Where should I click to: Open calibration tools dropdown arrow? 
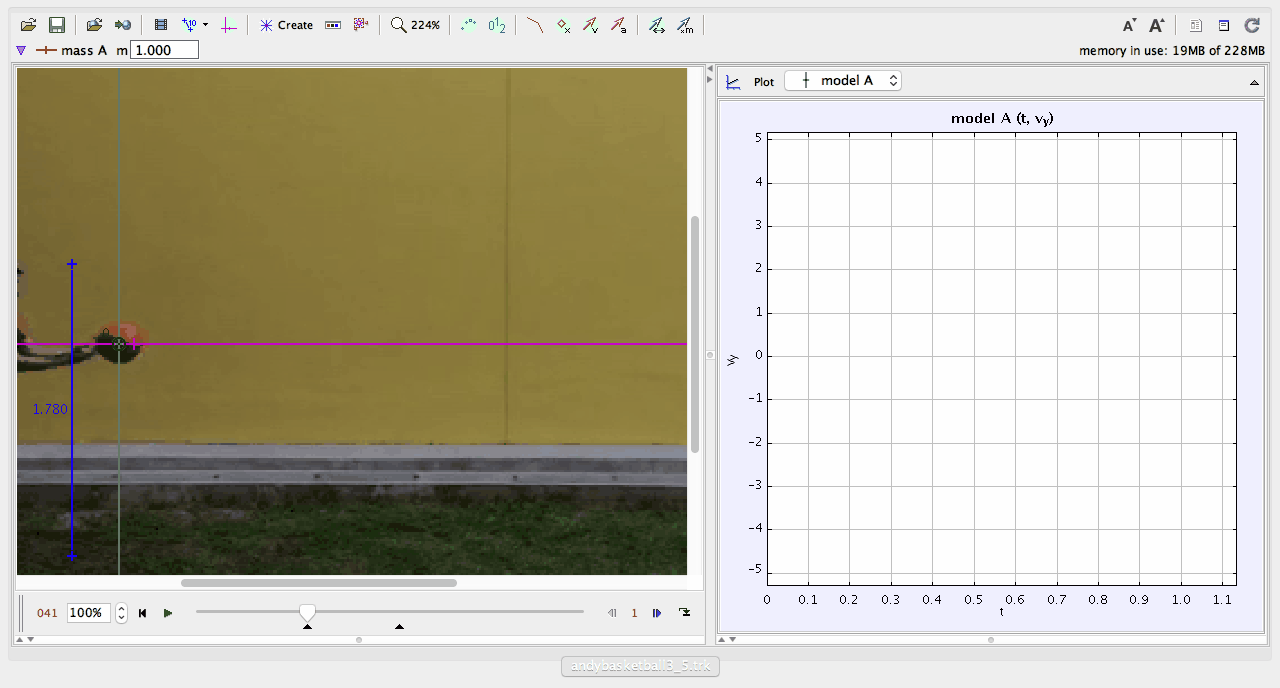click(205, 25)
